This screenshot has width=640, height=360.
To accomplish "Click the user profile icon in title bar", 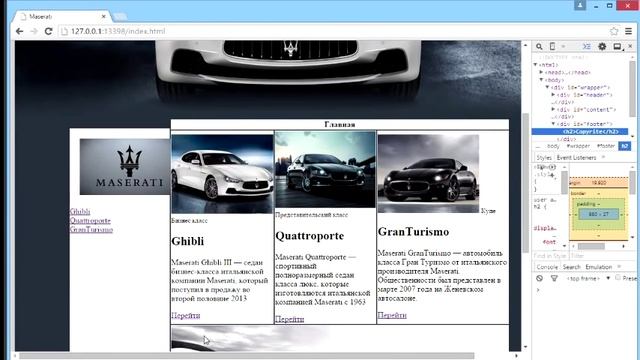I will (580, 5).
